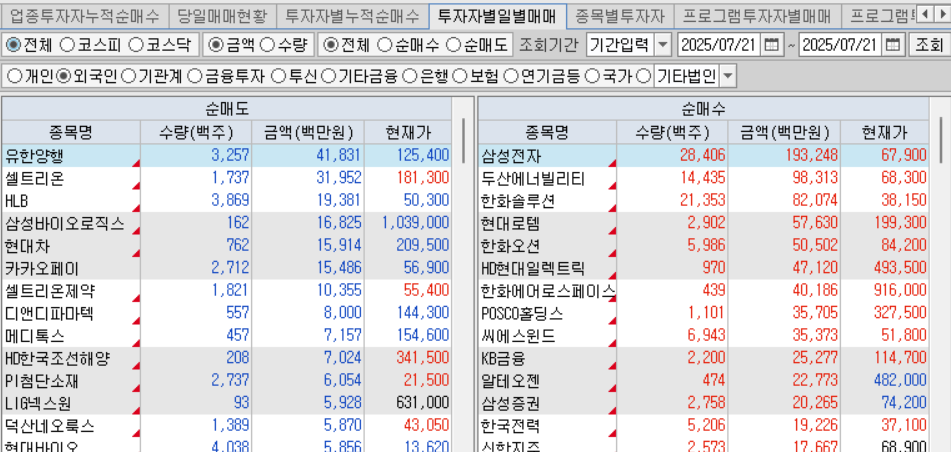
Task: Sort 순매도 table by 금액(백만원) header
Action: (308, 132)
